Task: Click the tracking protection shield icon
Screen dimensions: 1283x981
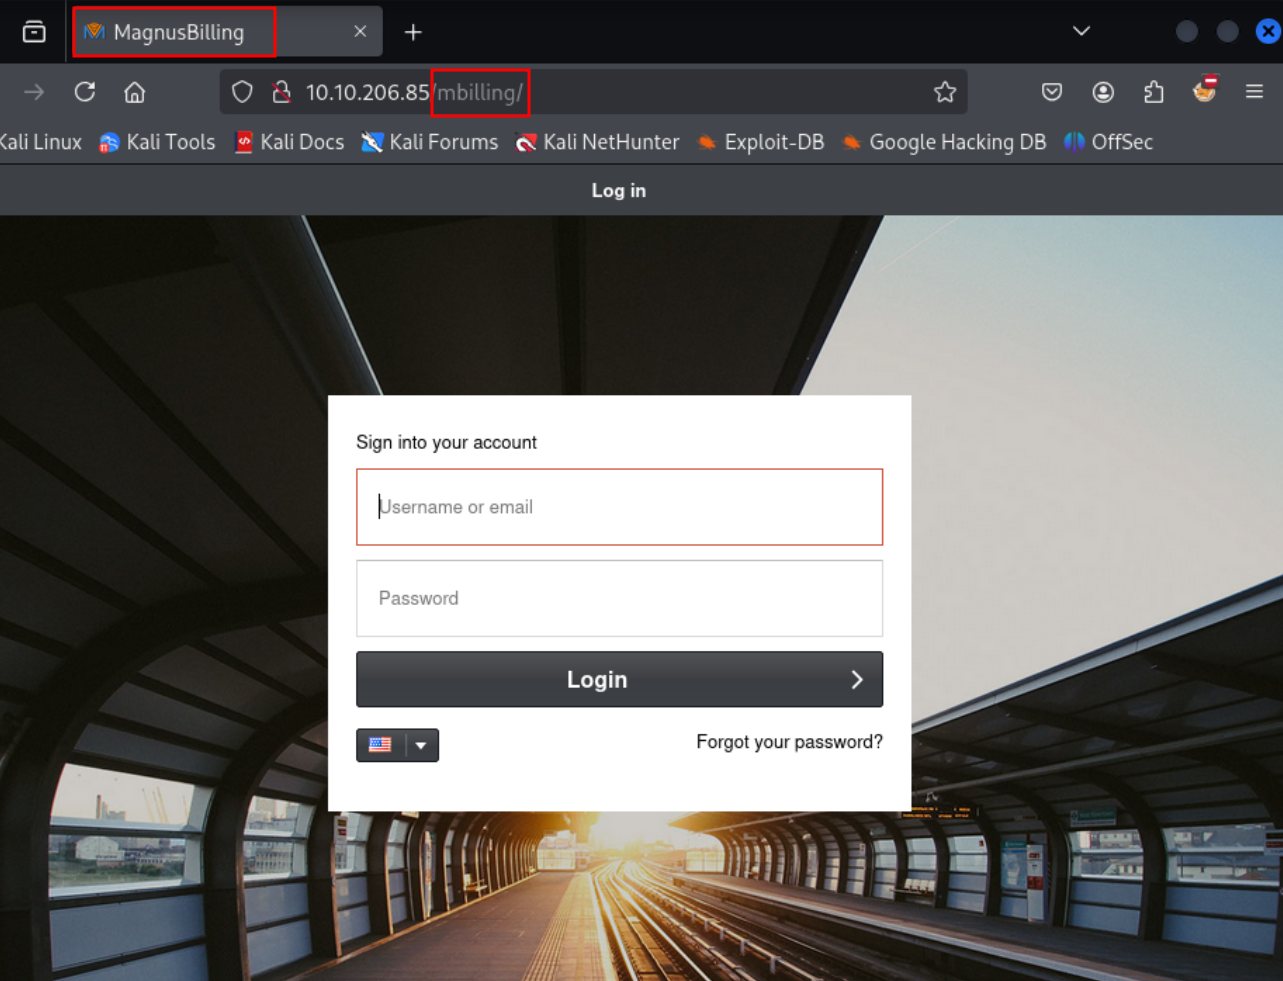Action: click(242, 92)
